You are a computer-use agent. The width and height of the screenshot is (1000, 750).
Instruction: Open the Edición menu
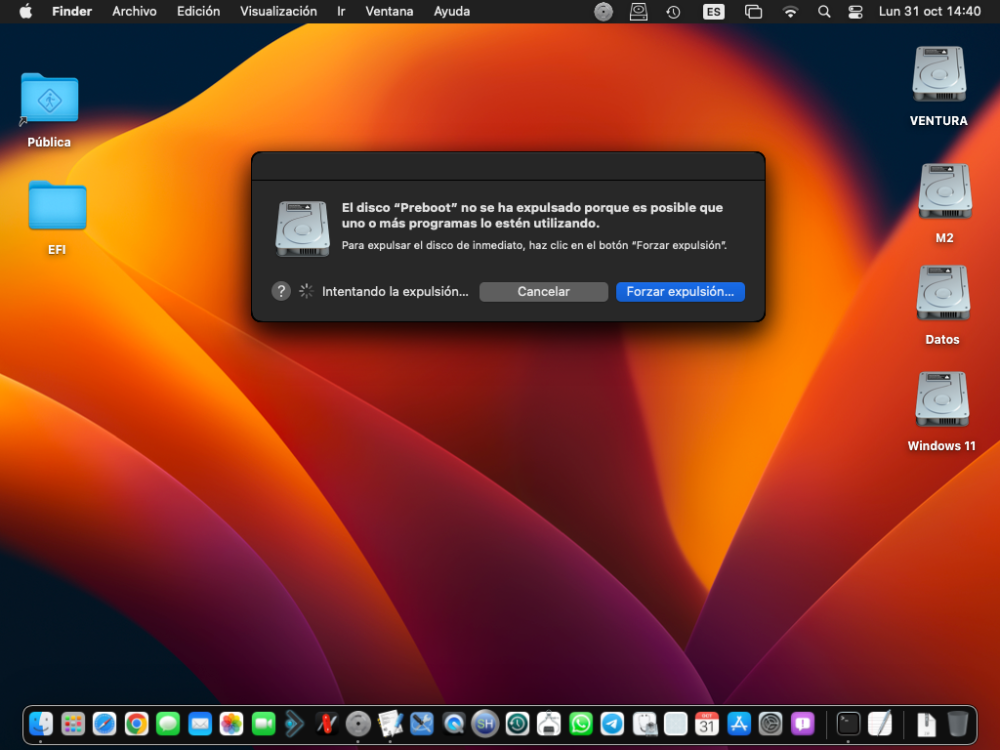(x=198, y=11)
